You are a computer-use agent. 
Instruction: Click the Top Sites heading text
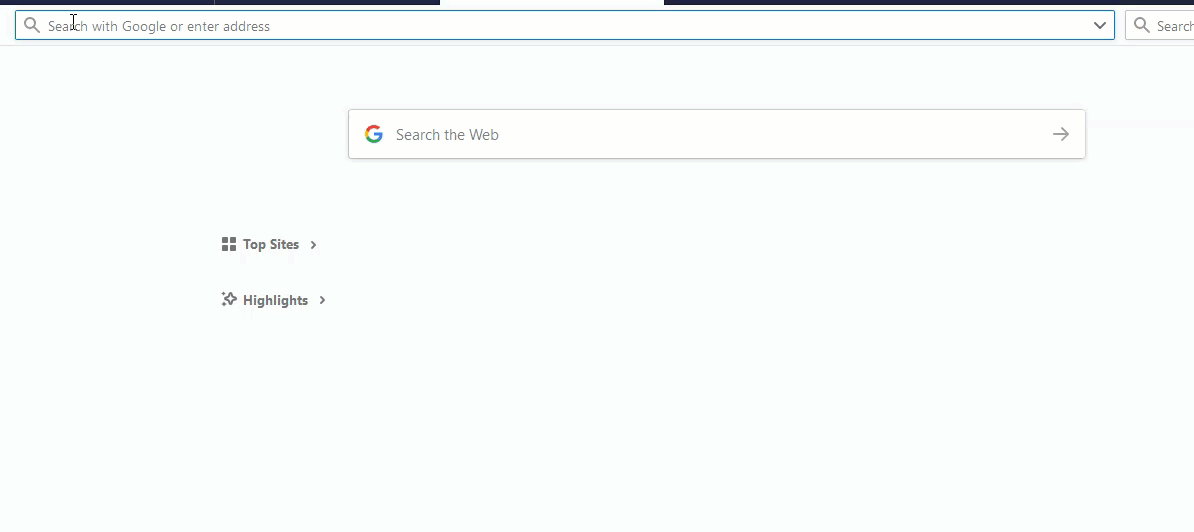point(271,244)
